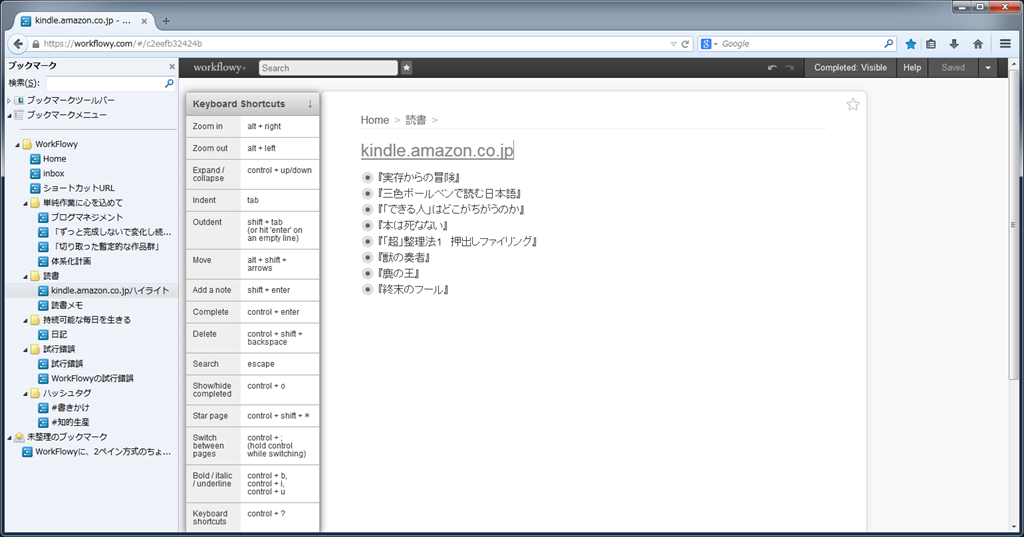Open the URL bar history dropdown arrow
This screenshot has width=1024, height=537.
[673, 44]
